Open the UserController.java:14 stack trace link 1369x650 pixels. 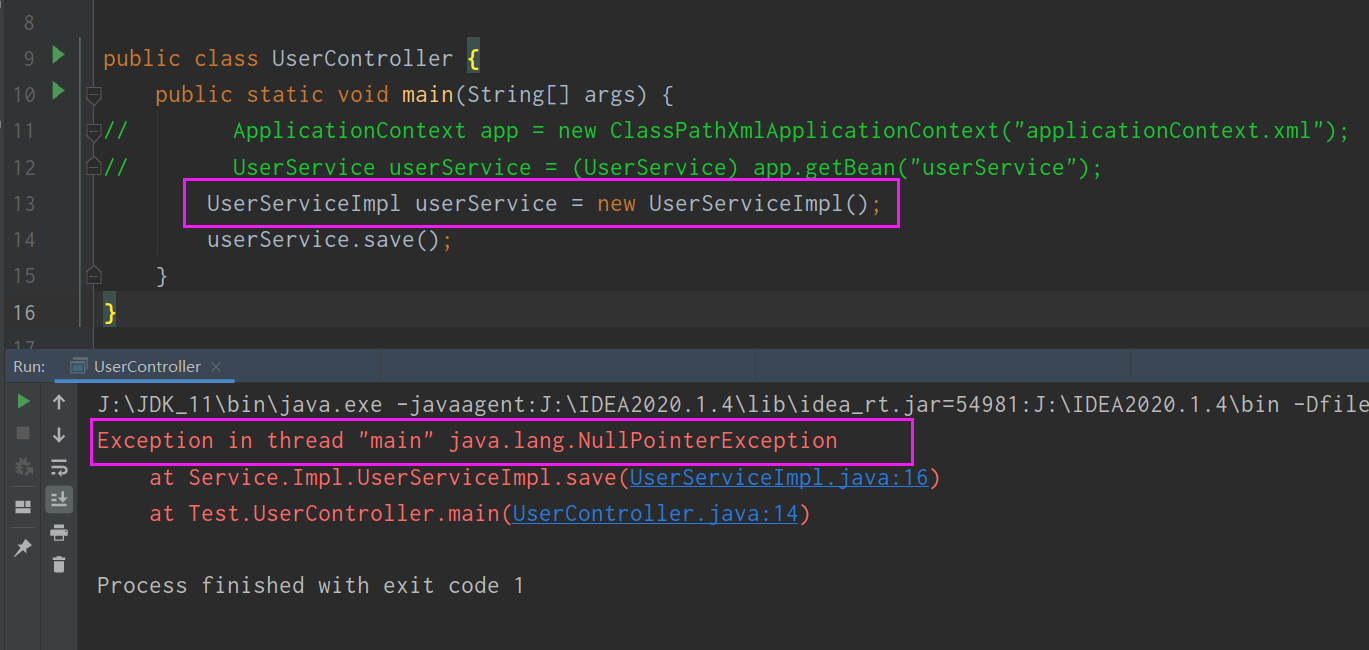[x=655, y=514]
